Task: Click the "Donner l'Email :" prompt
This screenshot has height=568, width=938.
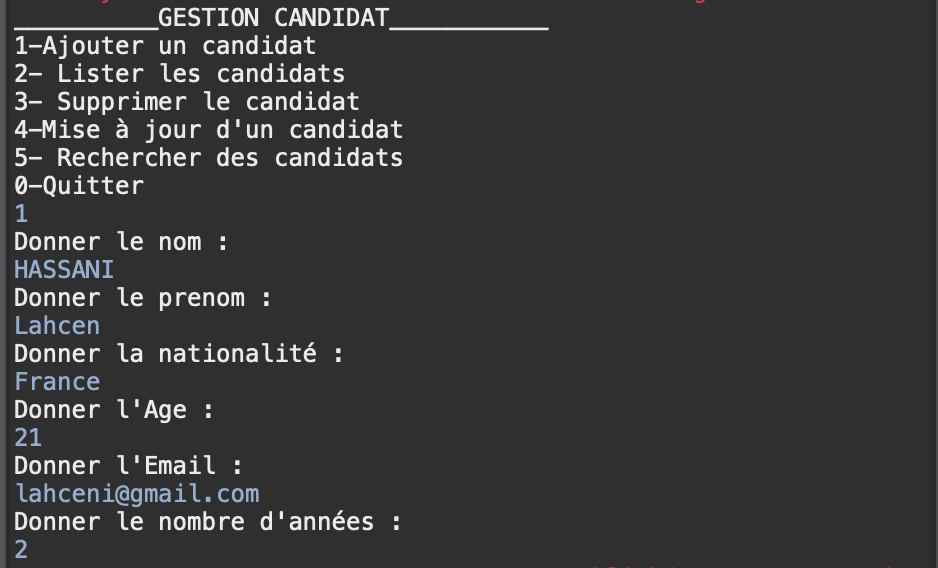Action: tap(129, 466)
